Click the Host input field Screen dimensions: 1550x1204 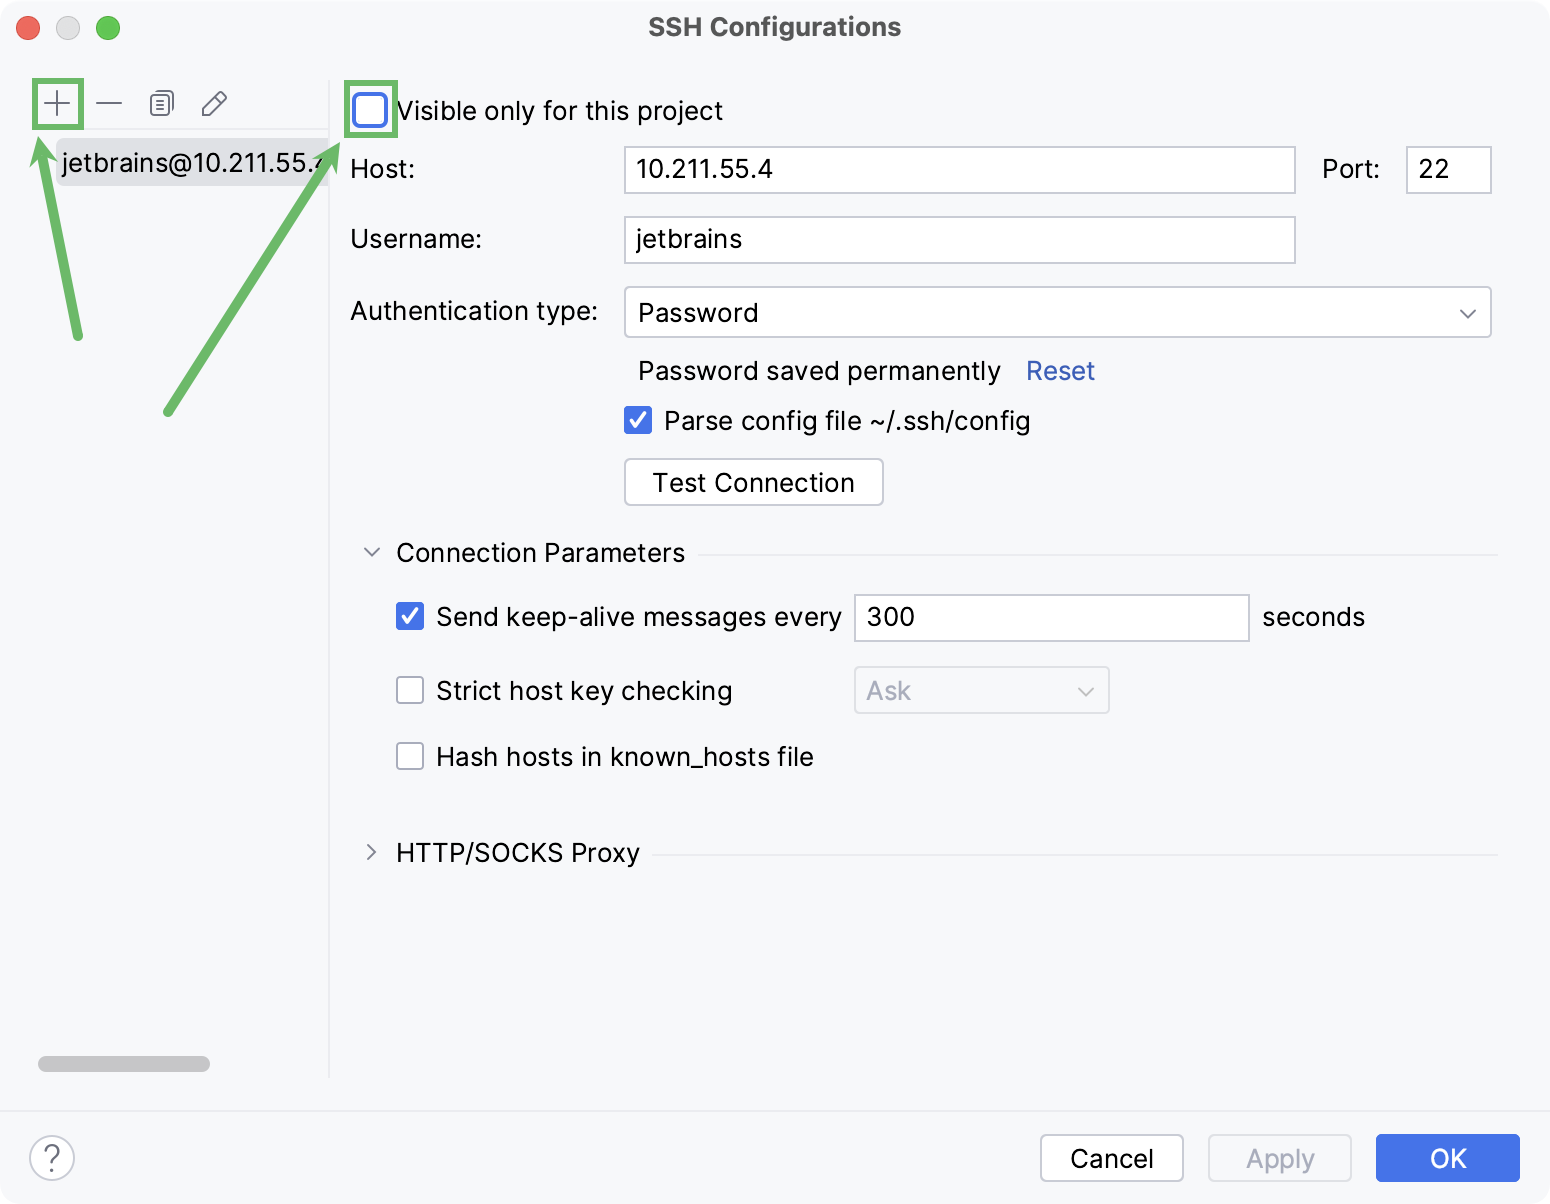pyautogui.click(x=958, y=170)
